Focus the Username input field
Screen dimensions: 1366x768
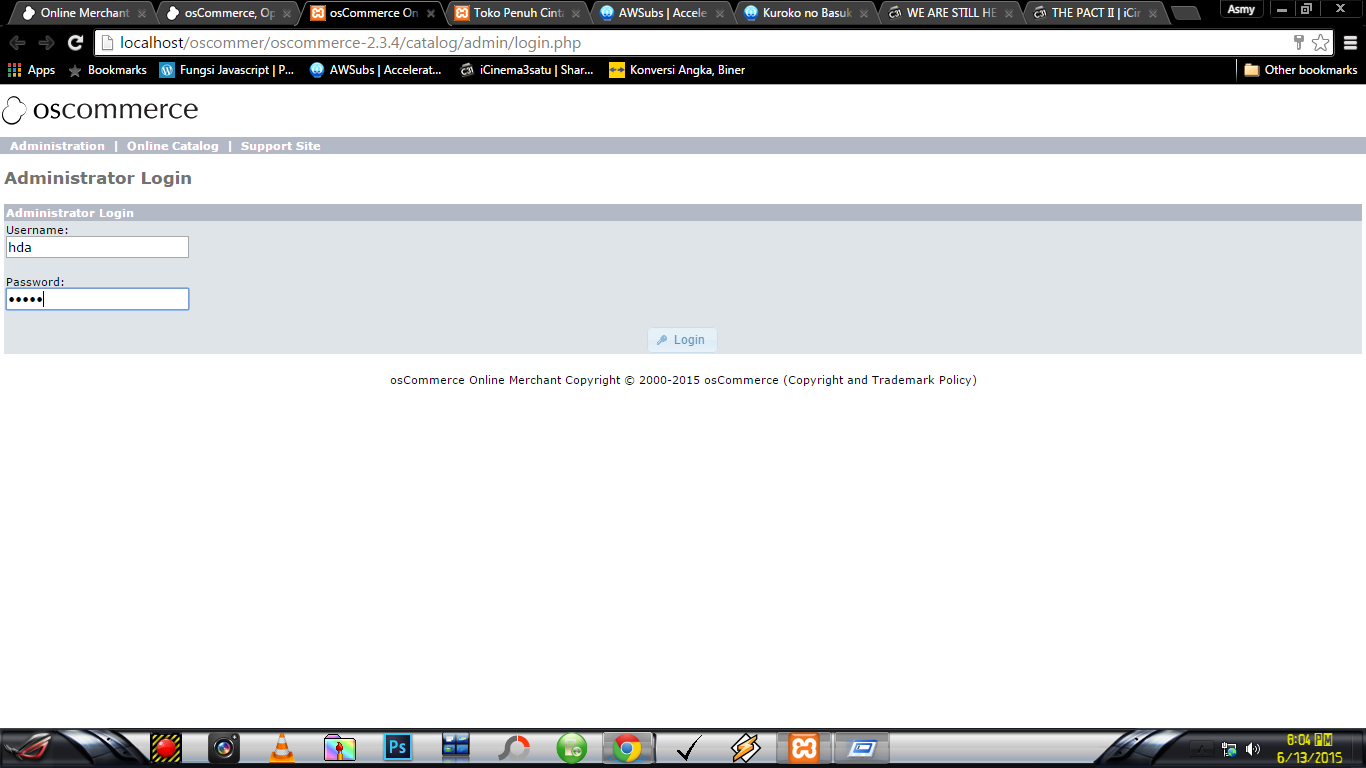point(97,247)
